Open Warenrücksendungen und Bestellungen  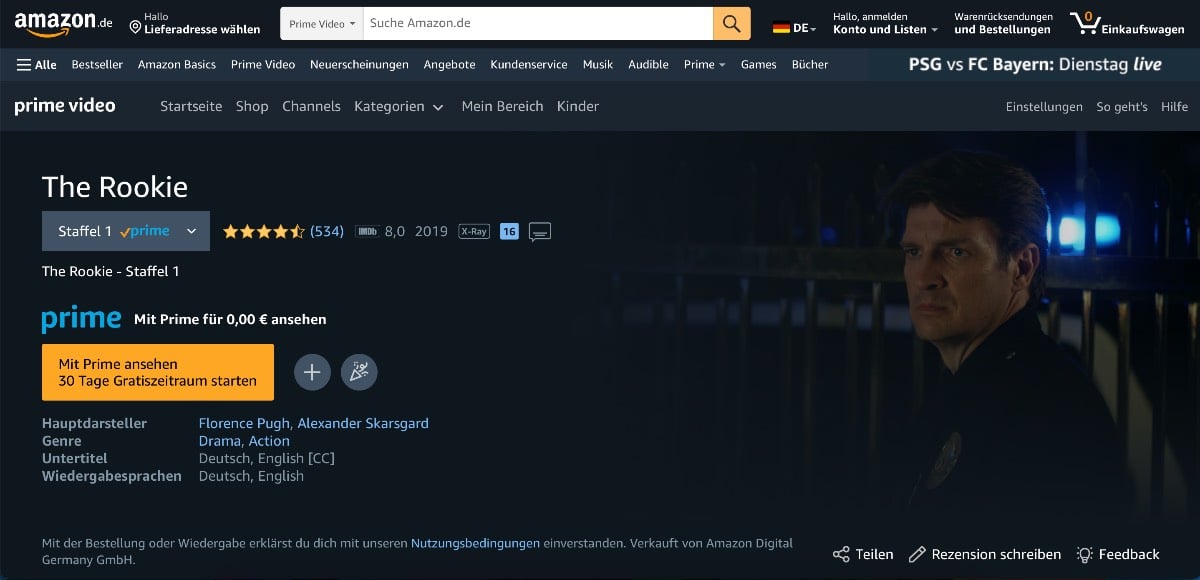(x=1003, y=23)
